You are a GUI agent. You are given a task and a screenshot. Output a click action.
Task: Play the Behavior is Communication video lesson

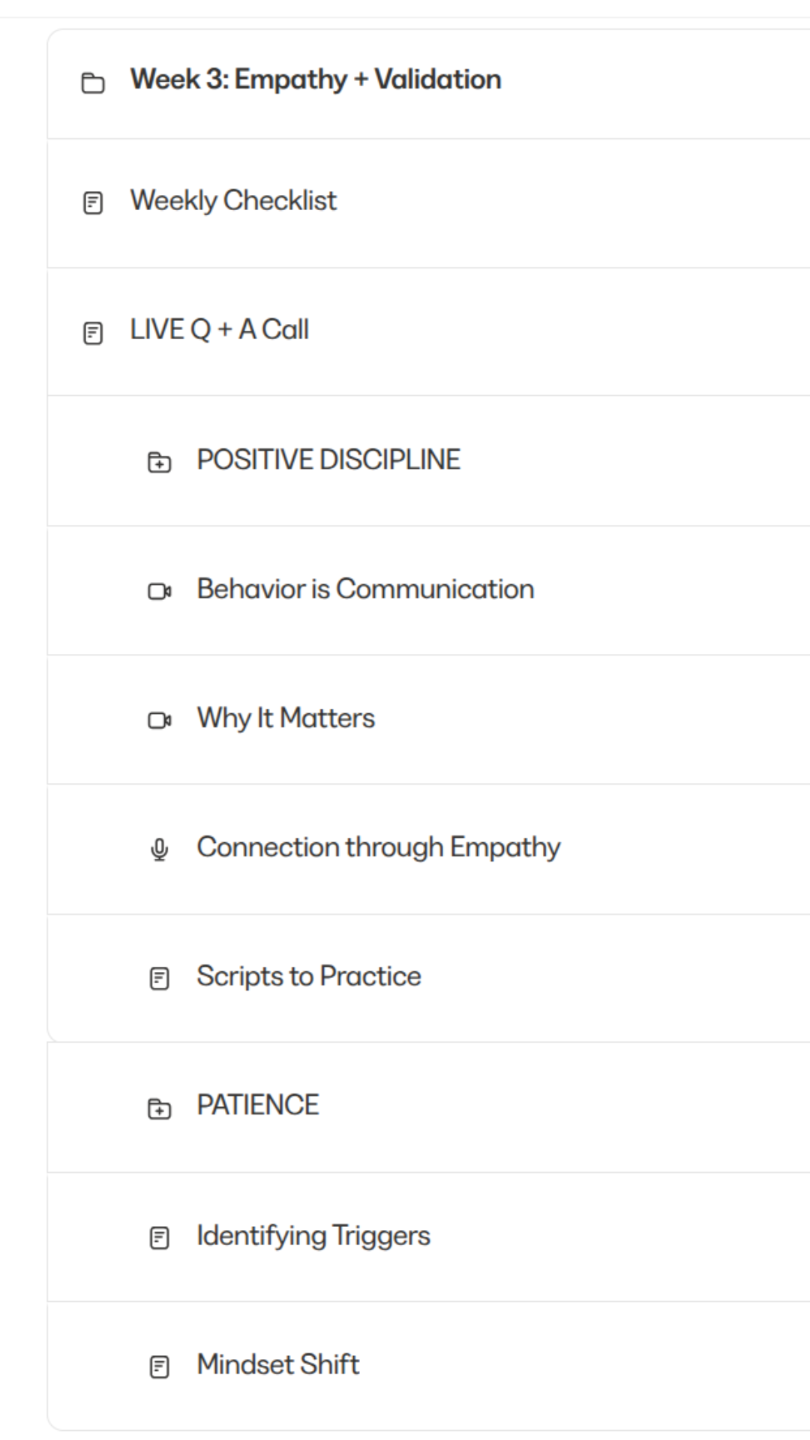[x=365, y=589]
